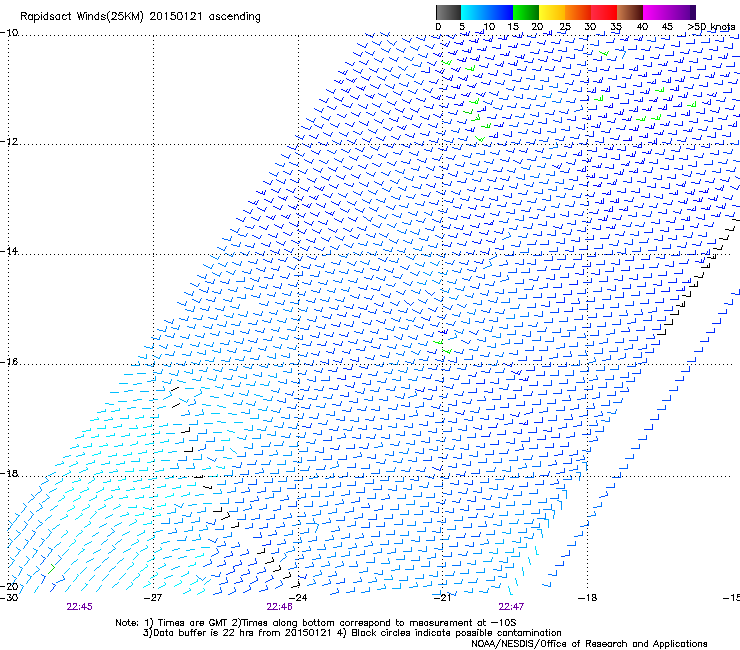
Task: Select legend tick label '30'
Action: tap(590, 26)
